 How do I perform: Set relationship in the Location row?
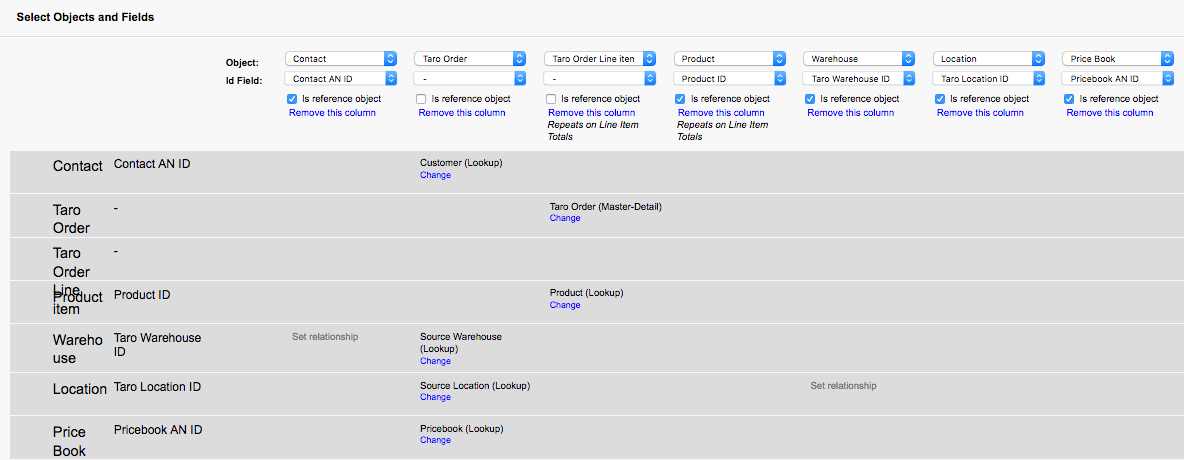coord(843,386)
